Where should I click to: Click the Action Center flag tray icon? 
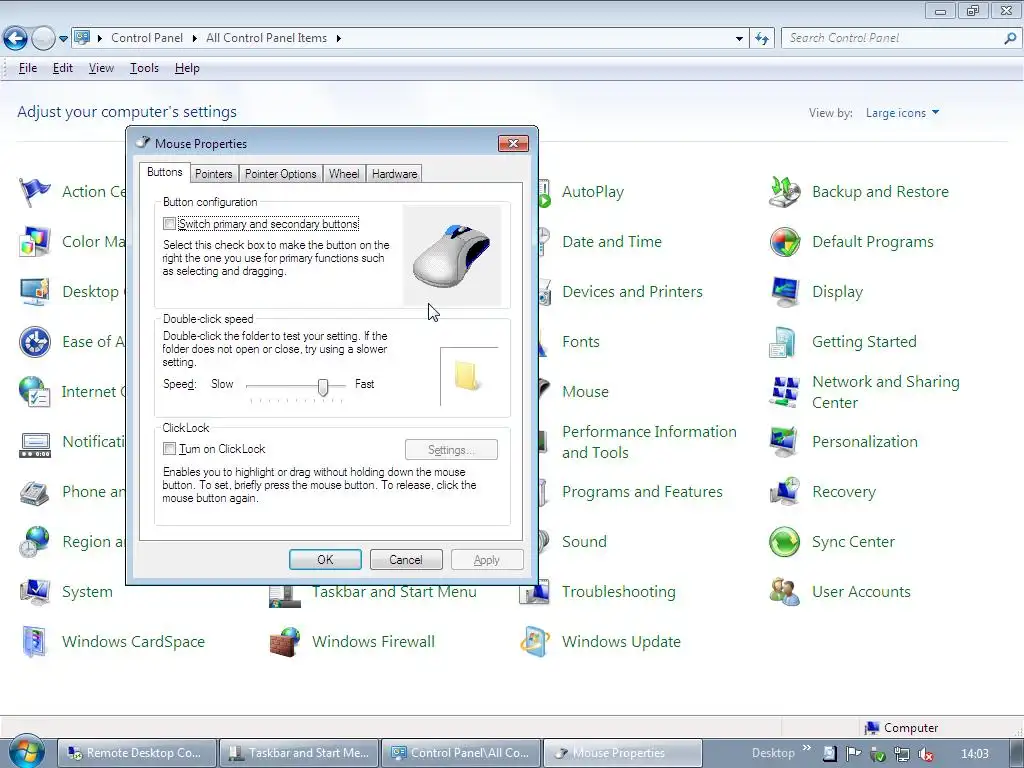click(x=854, y=754)
